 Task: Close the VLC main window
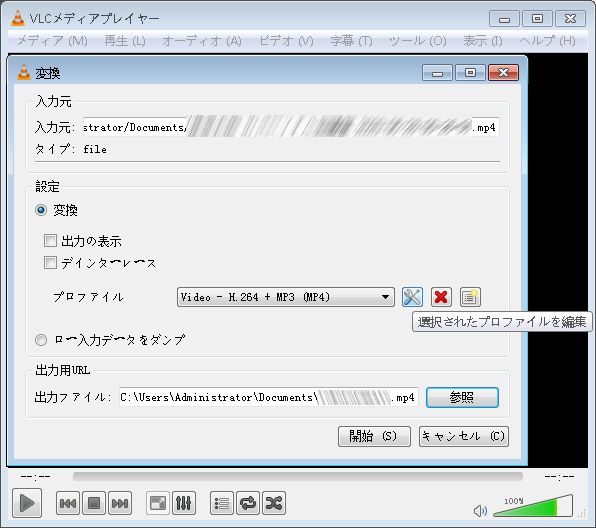(570, 18)
